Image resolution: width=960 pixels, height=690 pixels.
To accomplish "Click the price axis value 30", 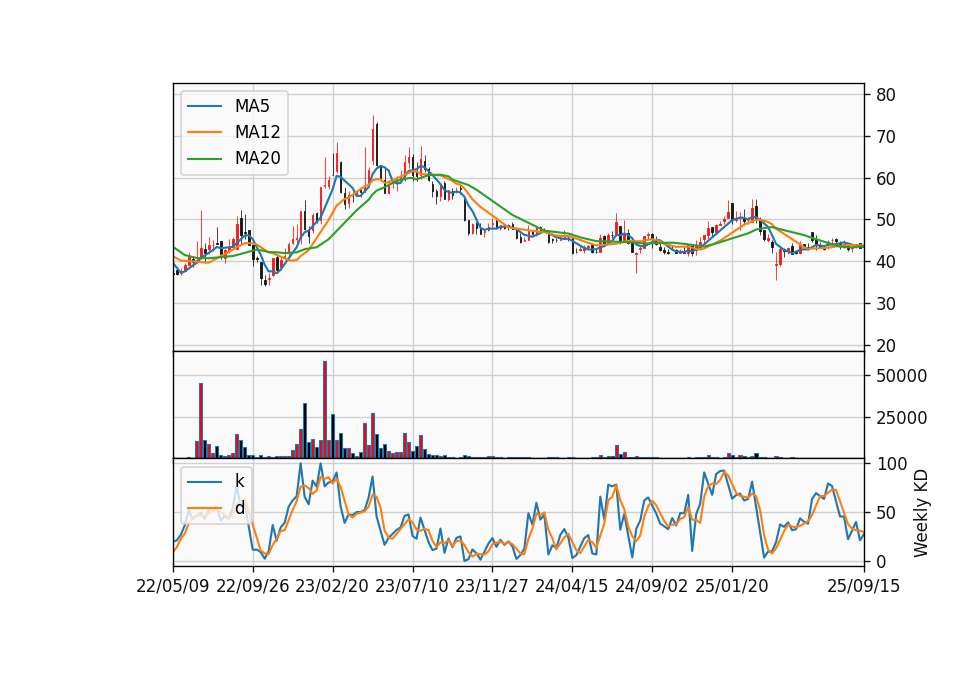I will coord(886,304).
